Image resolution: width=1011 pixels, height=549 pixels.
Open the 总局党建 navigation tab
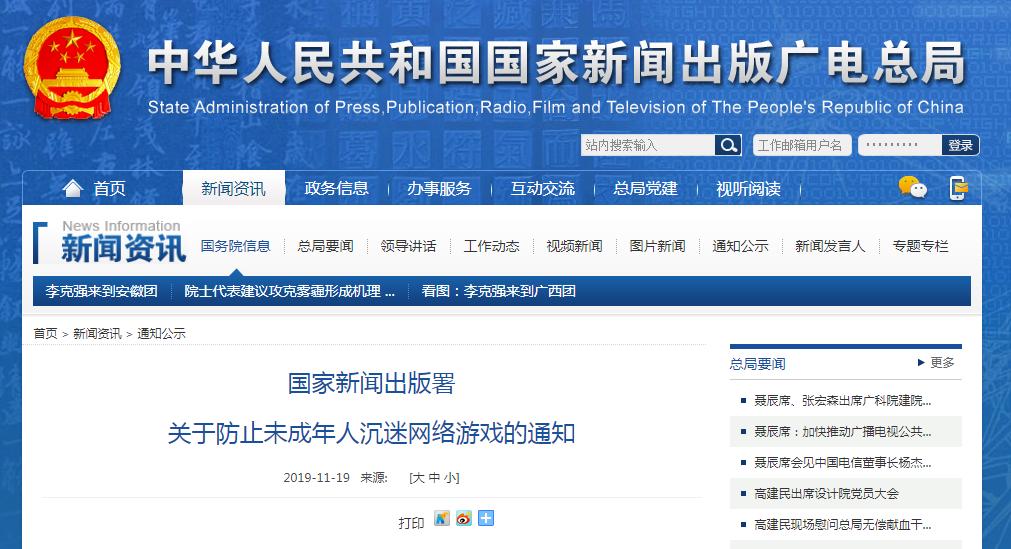645,188
